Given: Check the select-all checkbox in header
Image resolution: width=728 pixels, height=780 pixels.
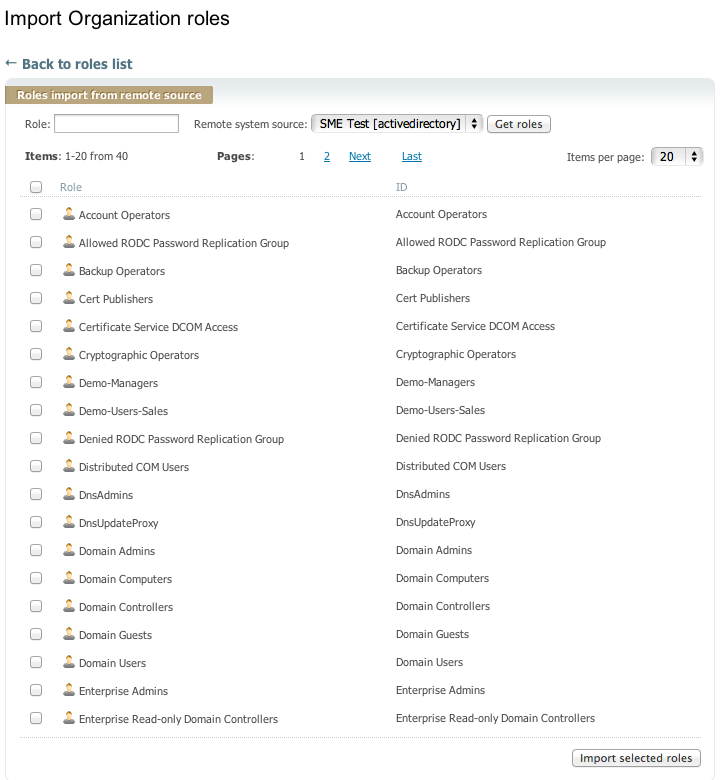Looking at the screenshot, I should click(36, 187).
